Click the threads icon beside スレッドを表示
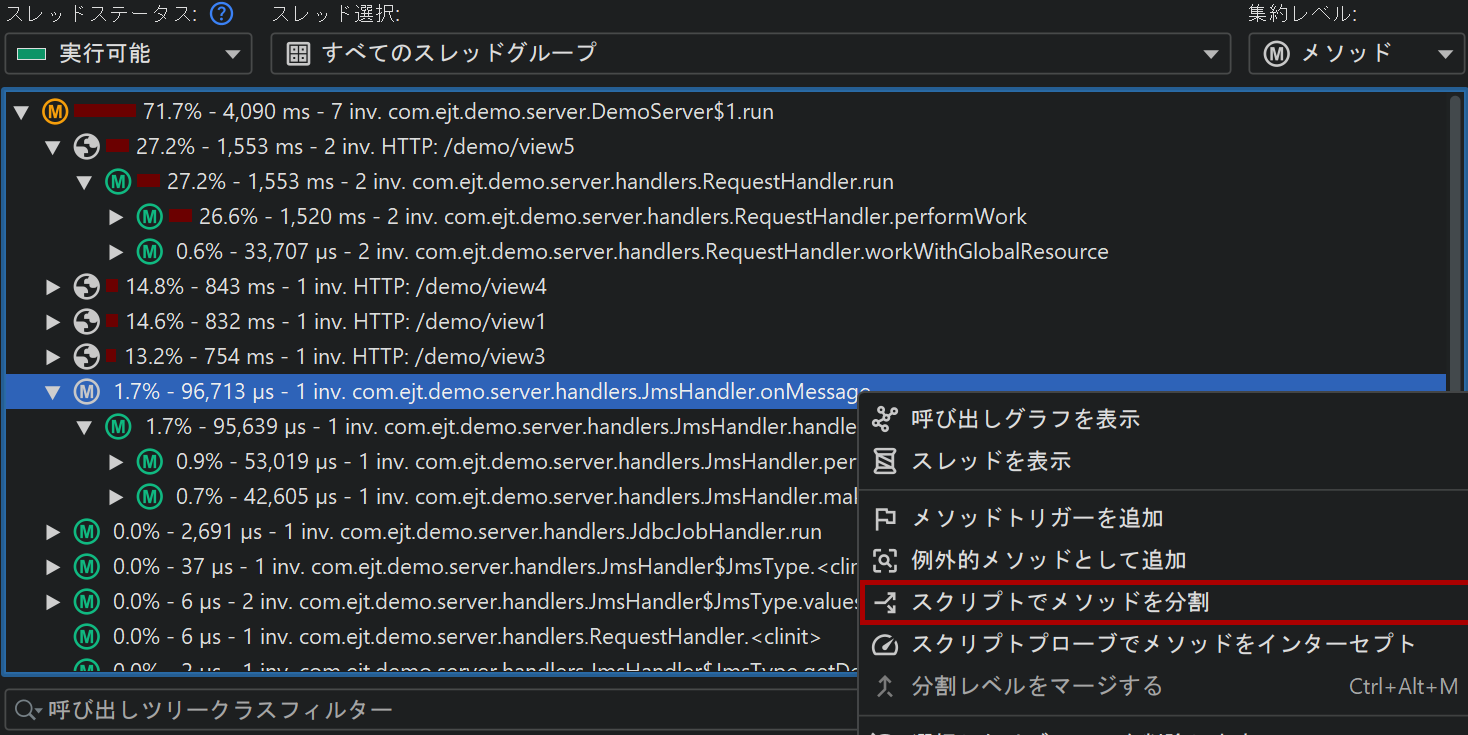Screen dimensions: 1468x735 pyautogui.click(x=885, y=461)
